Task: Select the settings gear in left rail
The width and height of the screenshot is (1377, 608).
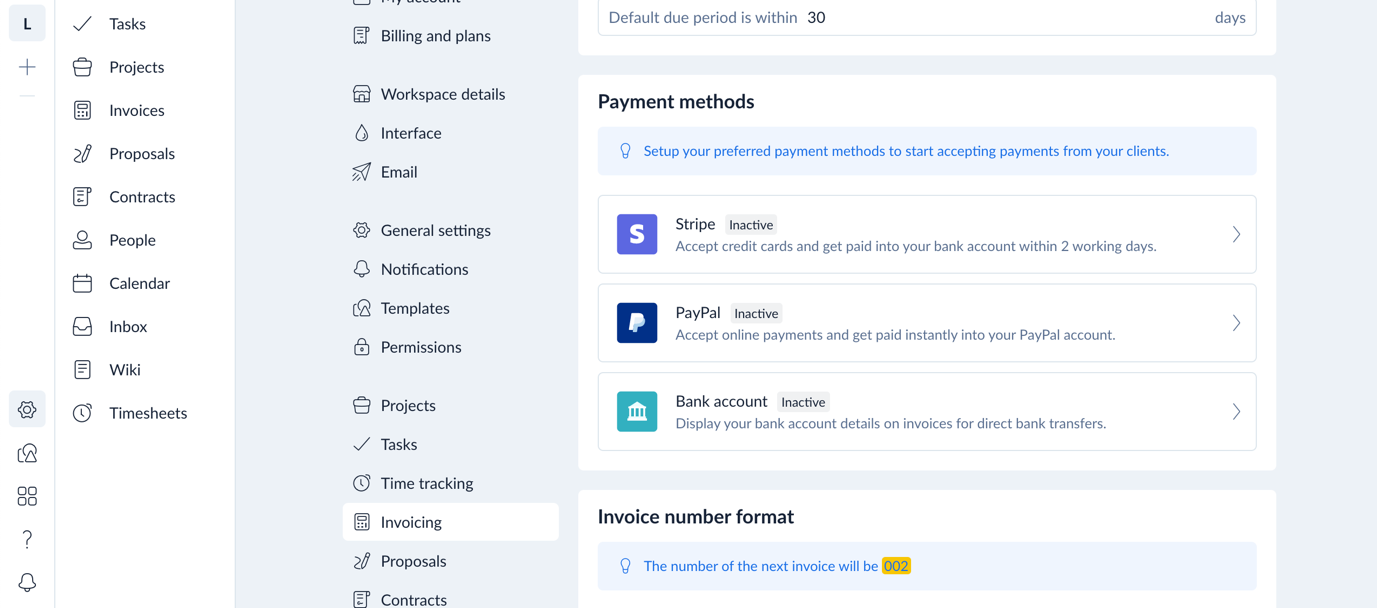Action: [x=27, y=410]
